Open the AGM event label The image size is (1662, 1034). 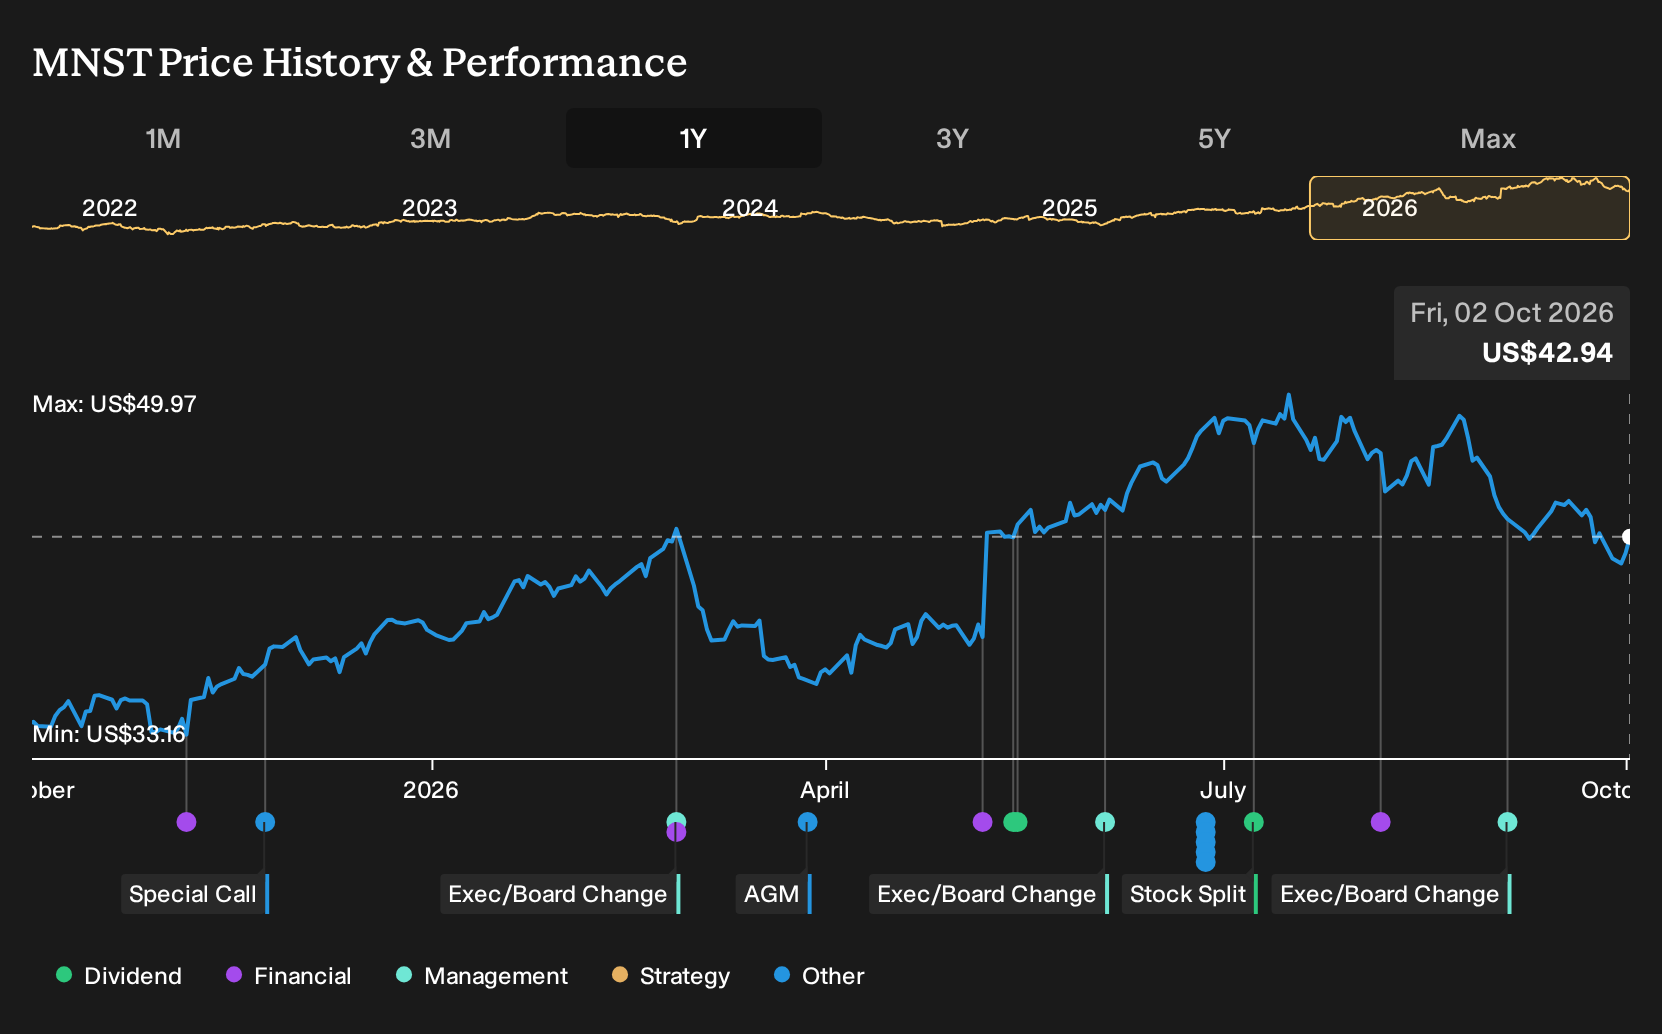click(774, 894)
